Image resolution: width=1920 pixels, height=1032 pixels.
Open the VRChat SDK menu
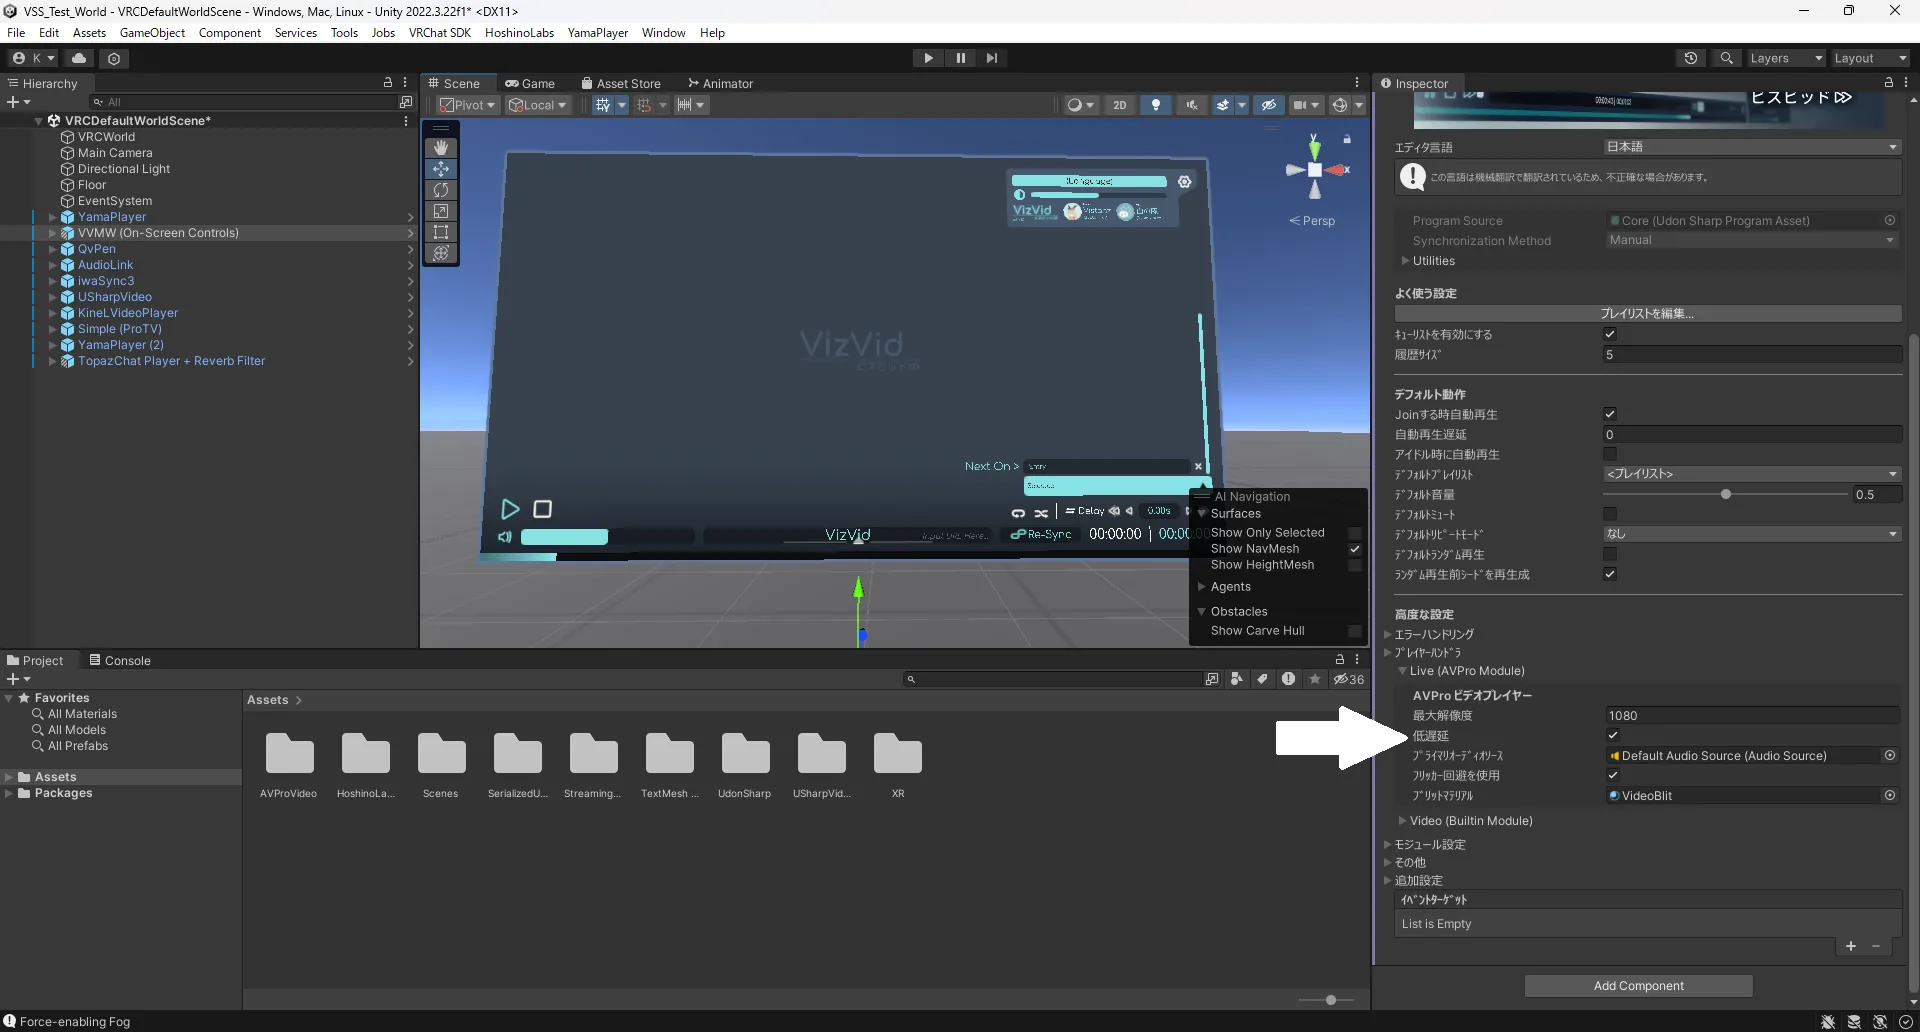439,33
